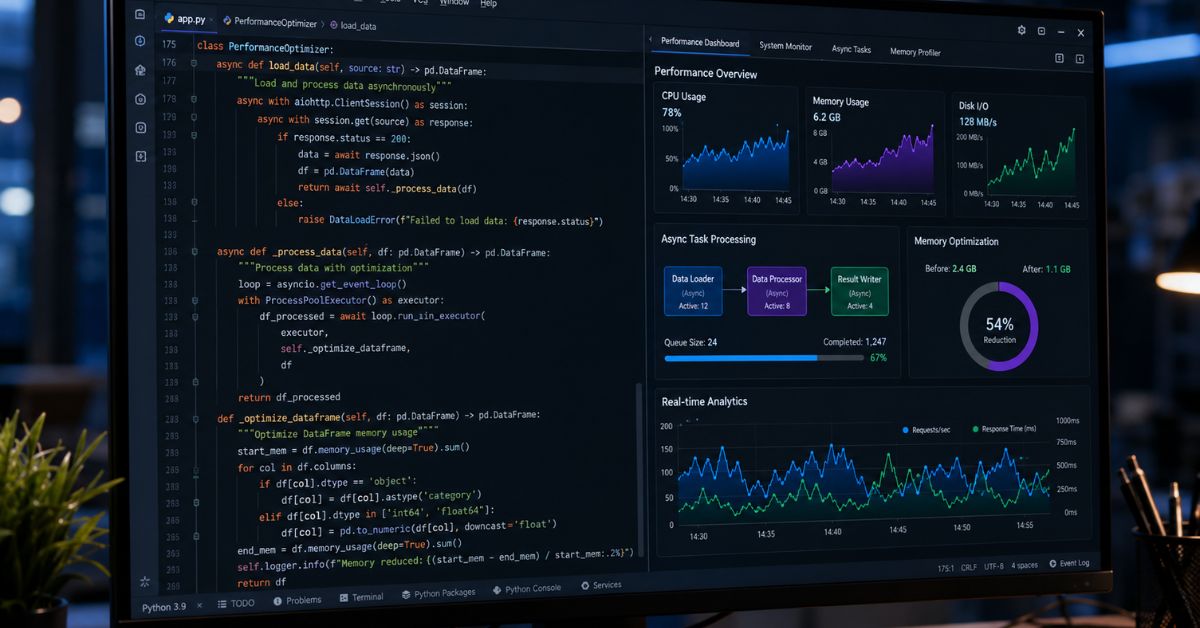This screenshot has height=628, width=1200.
Task: Open the Problems tool window
Action: [x=297, y=600]
